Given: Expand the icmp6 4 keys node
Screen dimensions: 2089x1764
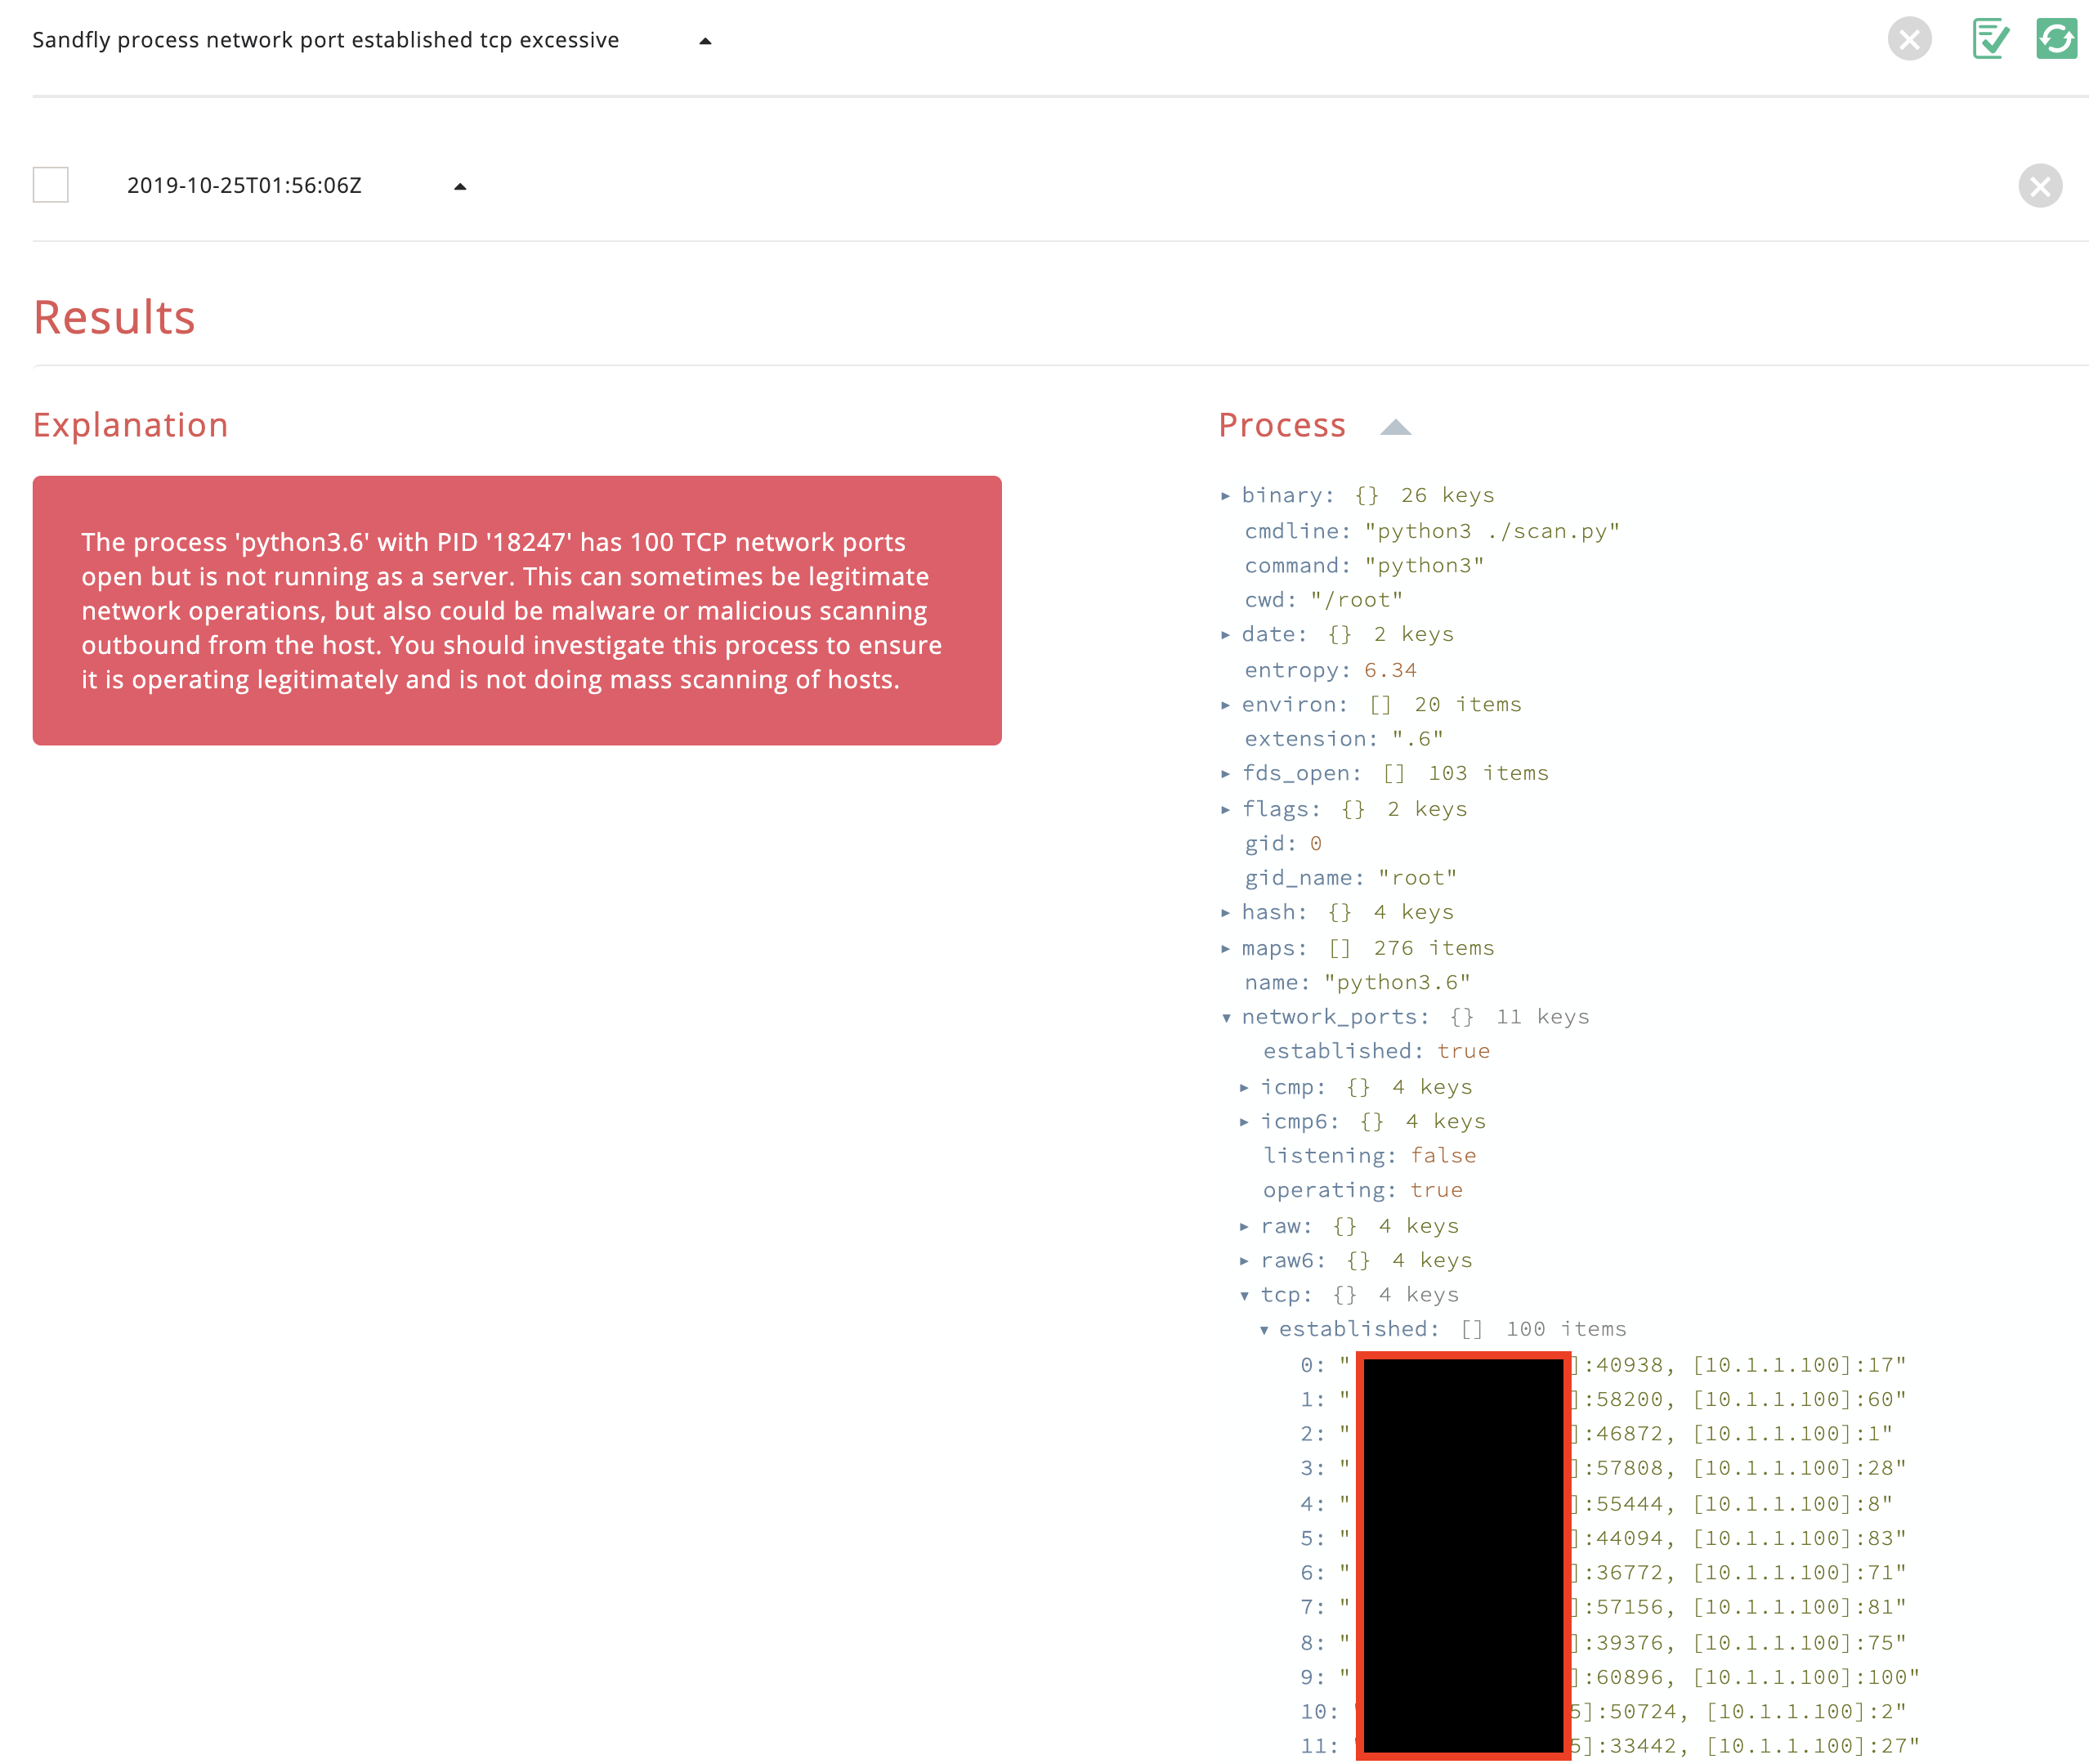Looking at the screenshot, I should tap(1244, 1122).
